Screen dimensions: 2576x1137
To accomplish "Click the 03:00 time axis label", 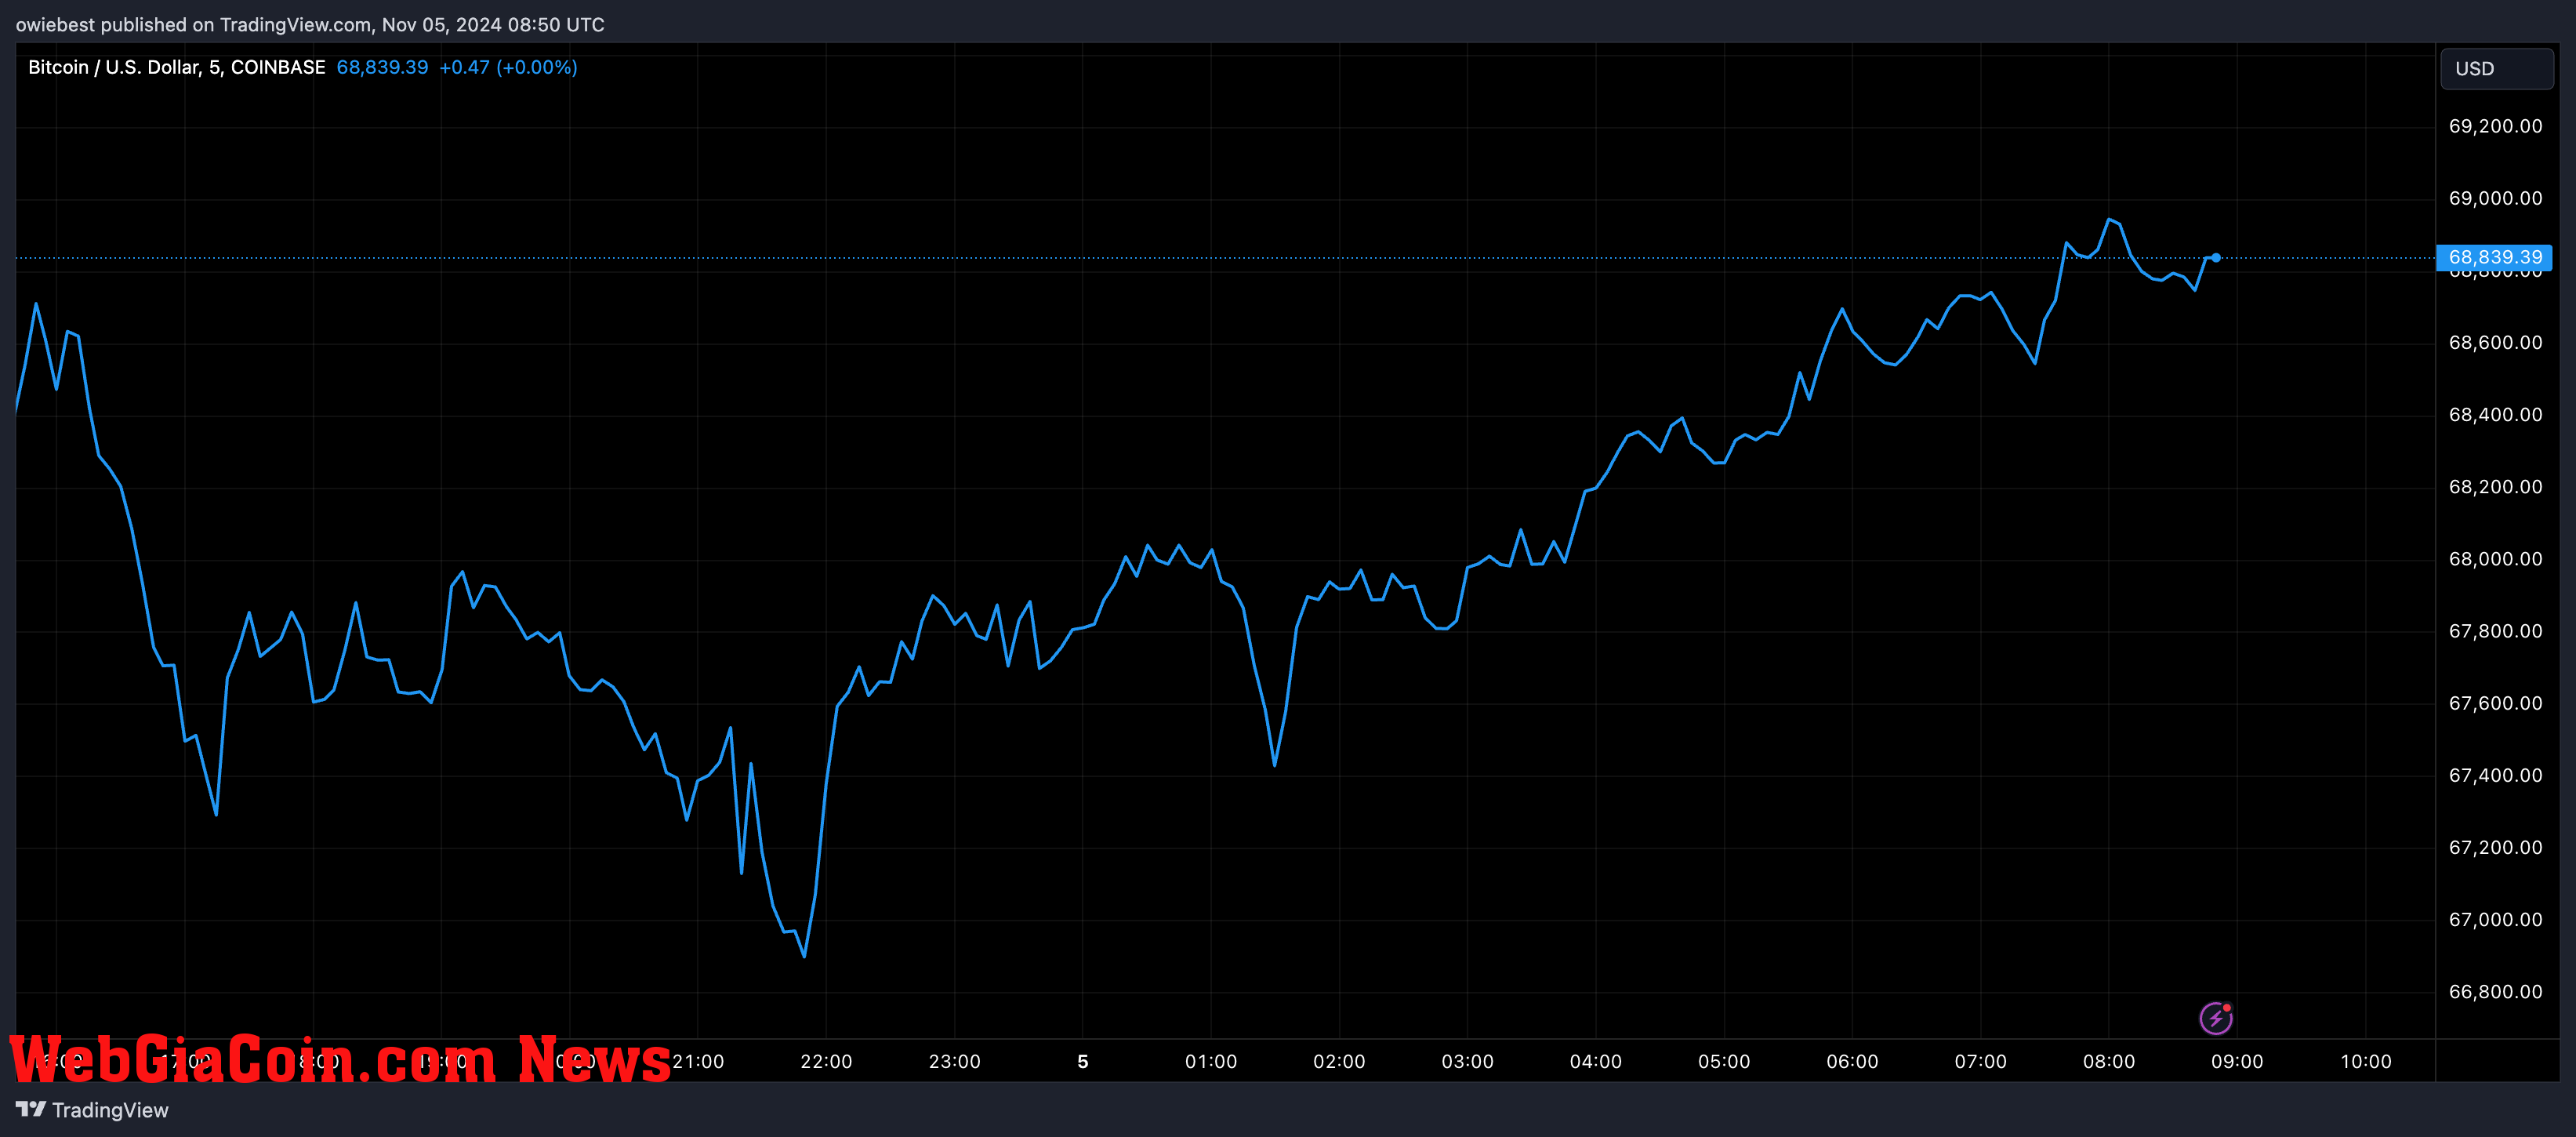I will 1467,1062.
